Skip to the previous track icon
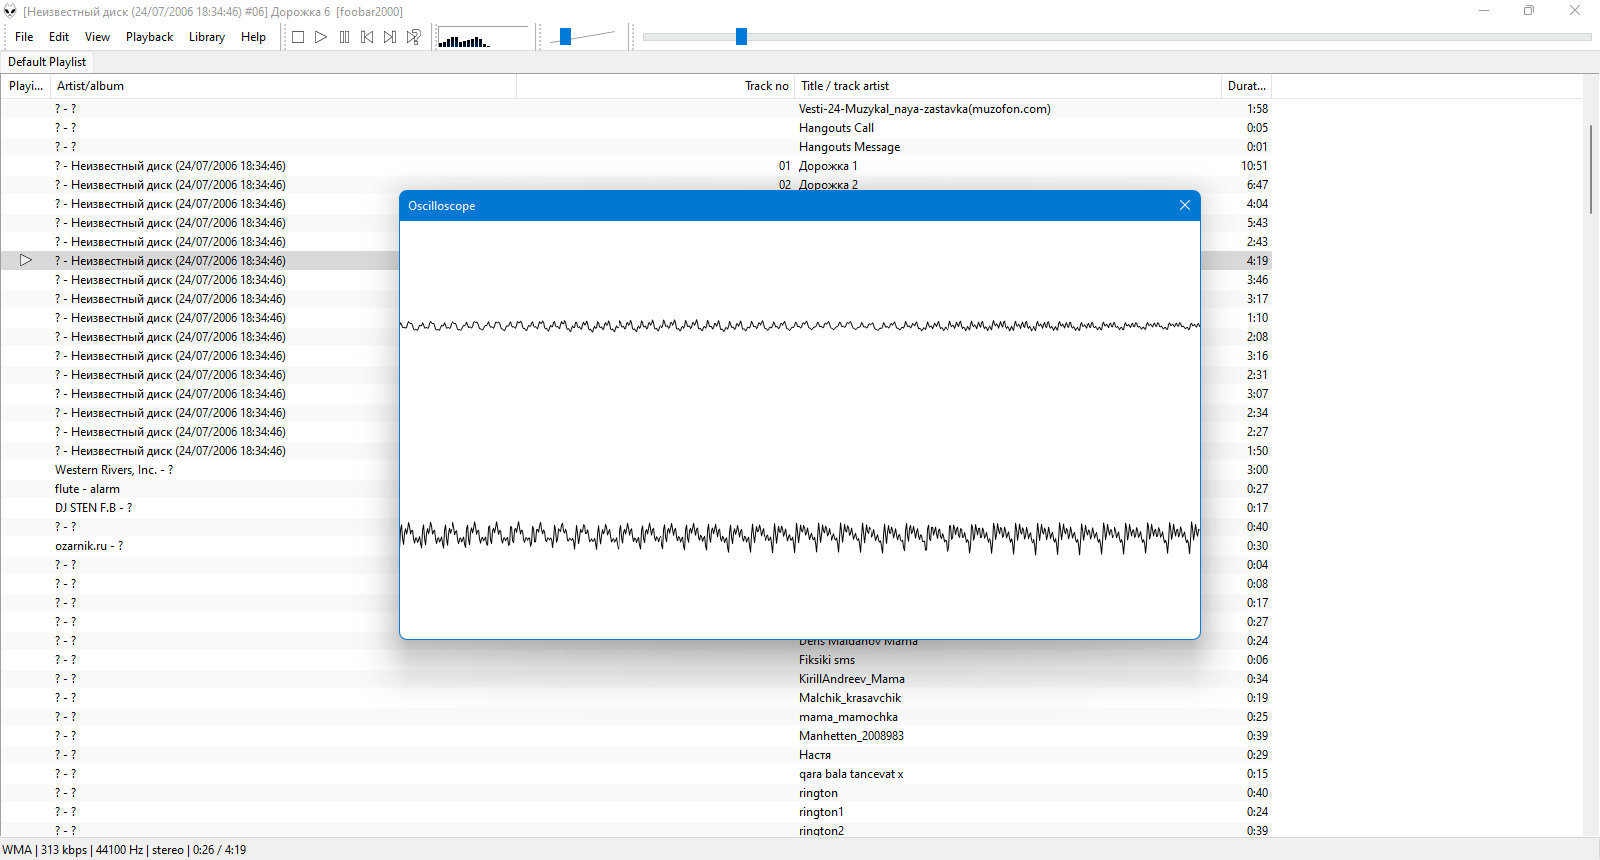 [367, 37]
